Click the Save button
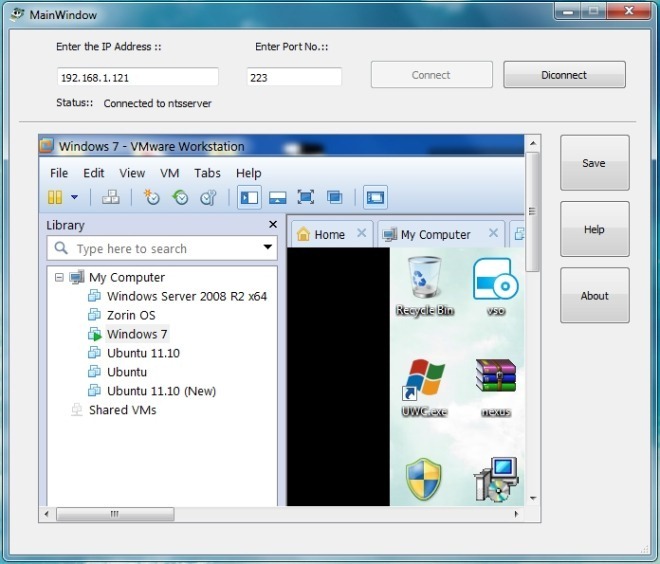Screen dimensions: 660x564 click(x=594, y=163)
